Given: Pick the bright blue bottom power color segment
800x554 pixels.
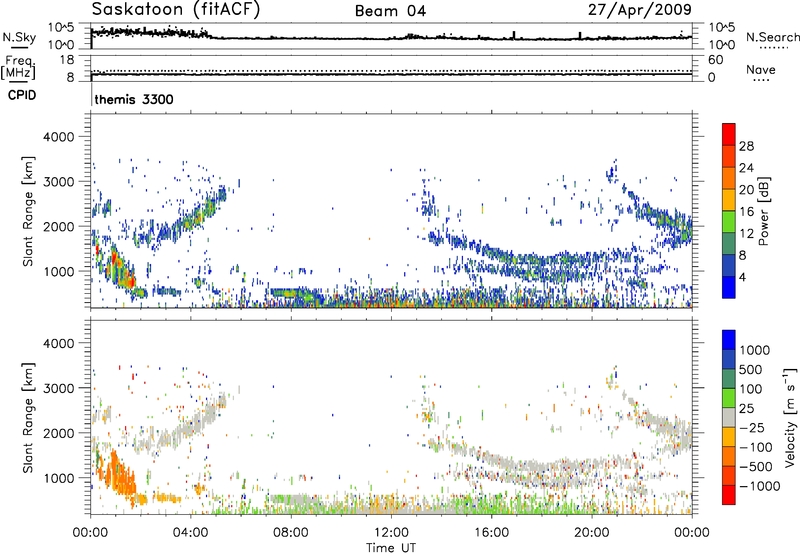Looking at the screenshot, I should [729, 287].
